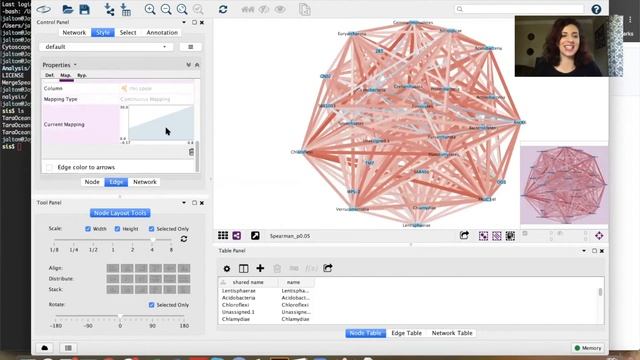Switch to the Network Table tab
Viewport: 640px width, 360px height.
pyautogui.click(x=452, y=333)
